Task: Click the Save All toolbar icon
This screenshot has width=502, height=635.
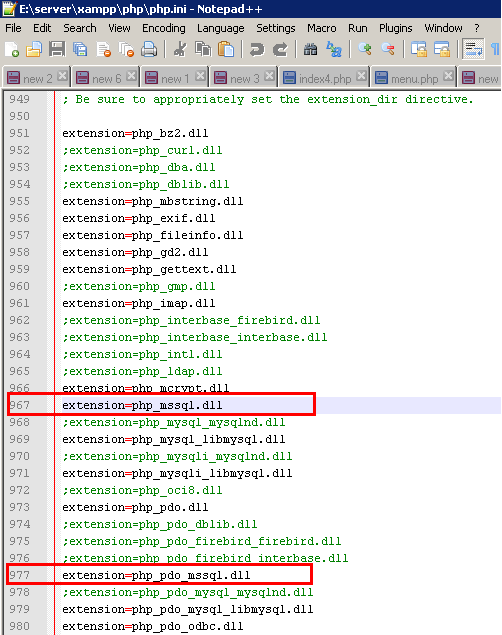Action: click(80, 49)
